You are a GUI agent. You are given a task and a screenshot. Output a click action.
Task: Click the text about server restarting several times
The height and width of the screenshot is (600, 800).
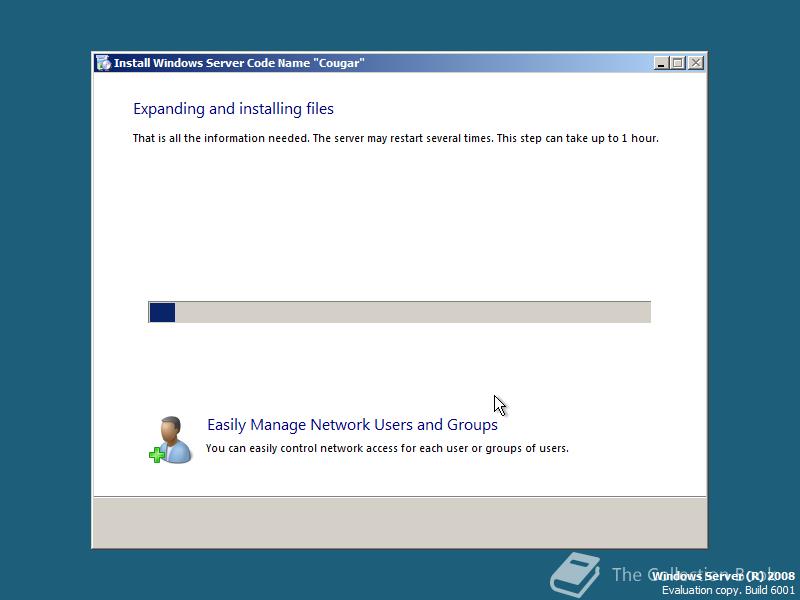coord(395,138)
